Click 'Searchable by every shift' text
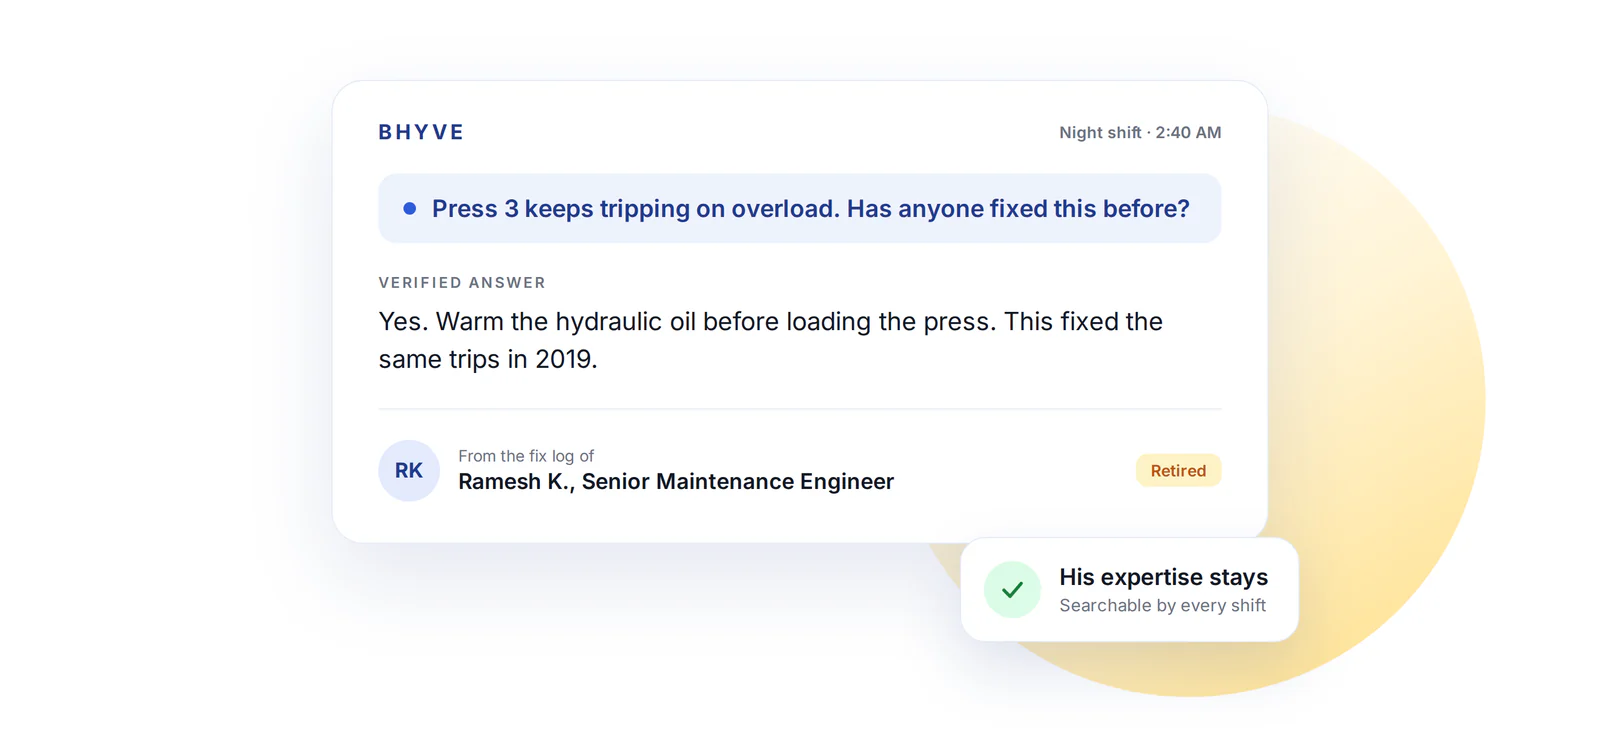The height and width of the screenshot is (754, 1600). click(x=1163, y=606)
